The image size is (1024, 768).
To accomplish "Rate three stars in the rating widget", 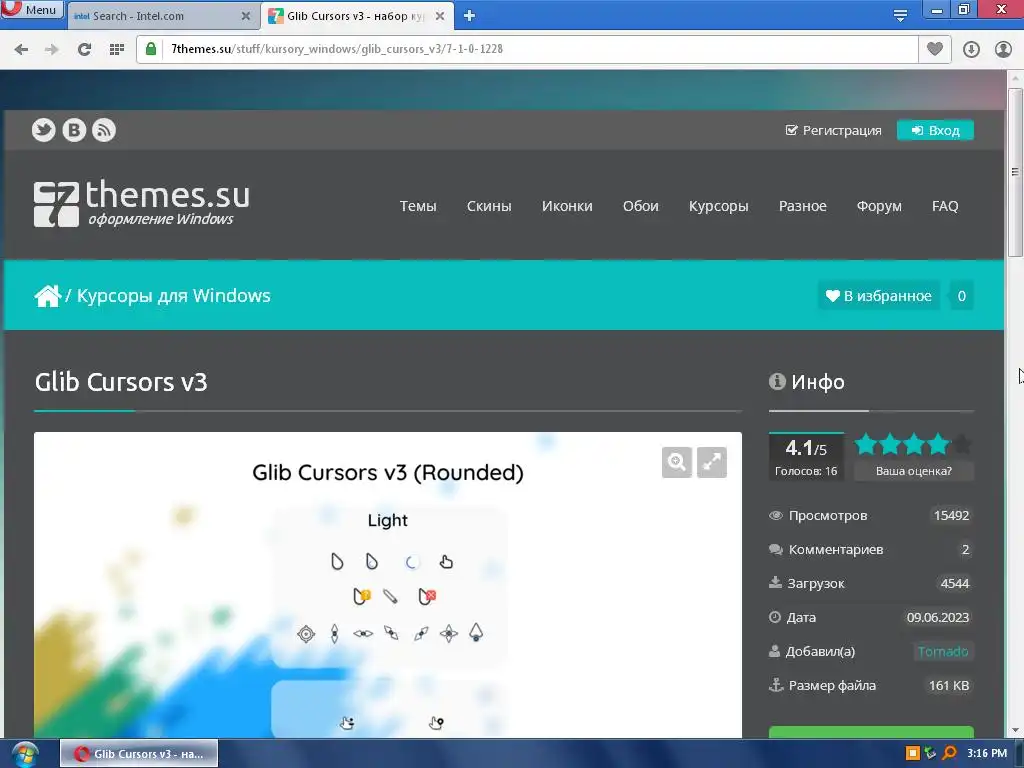I will (x=914, y=444).
